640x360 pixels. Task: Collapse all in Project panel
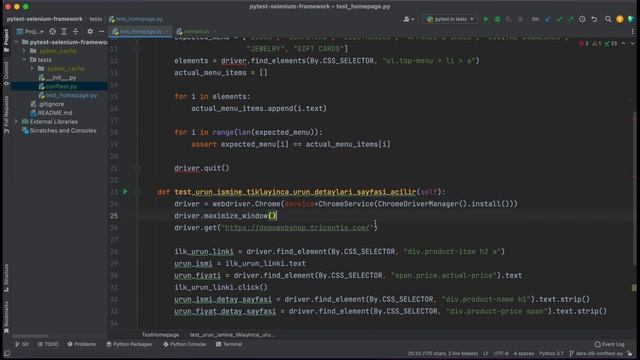[x=76, y=31]
